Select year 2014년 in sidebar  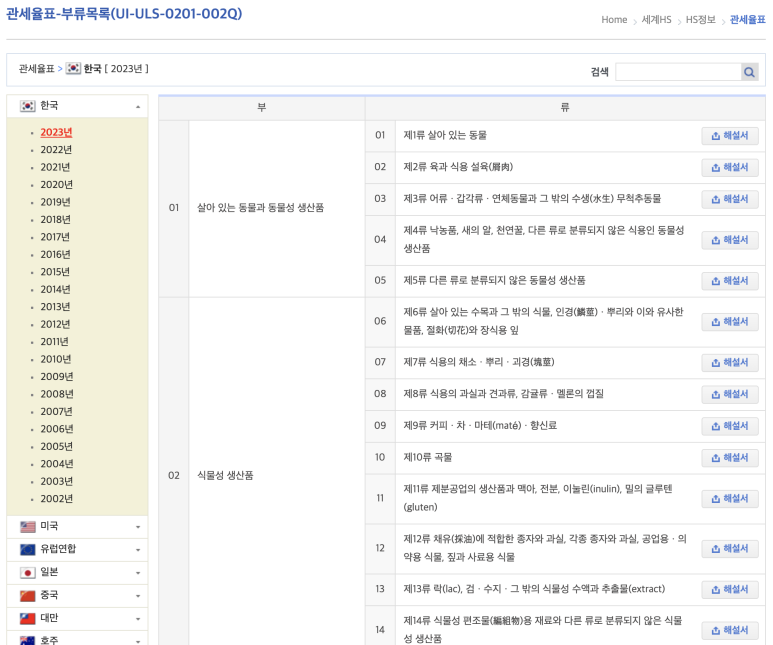click(56, 290)
